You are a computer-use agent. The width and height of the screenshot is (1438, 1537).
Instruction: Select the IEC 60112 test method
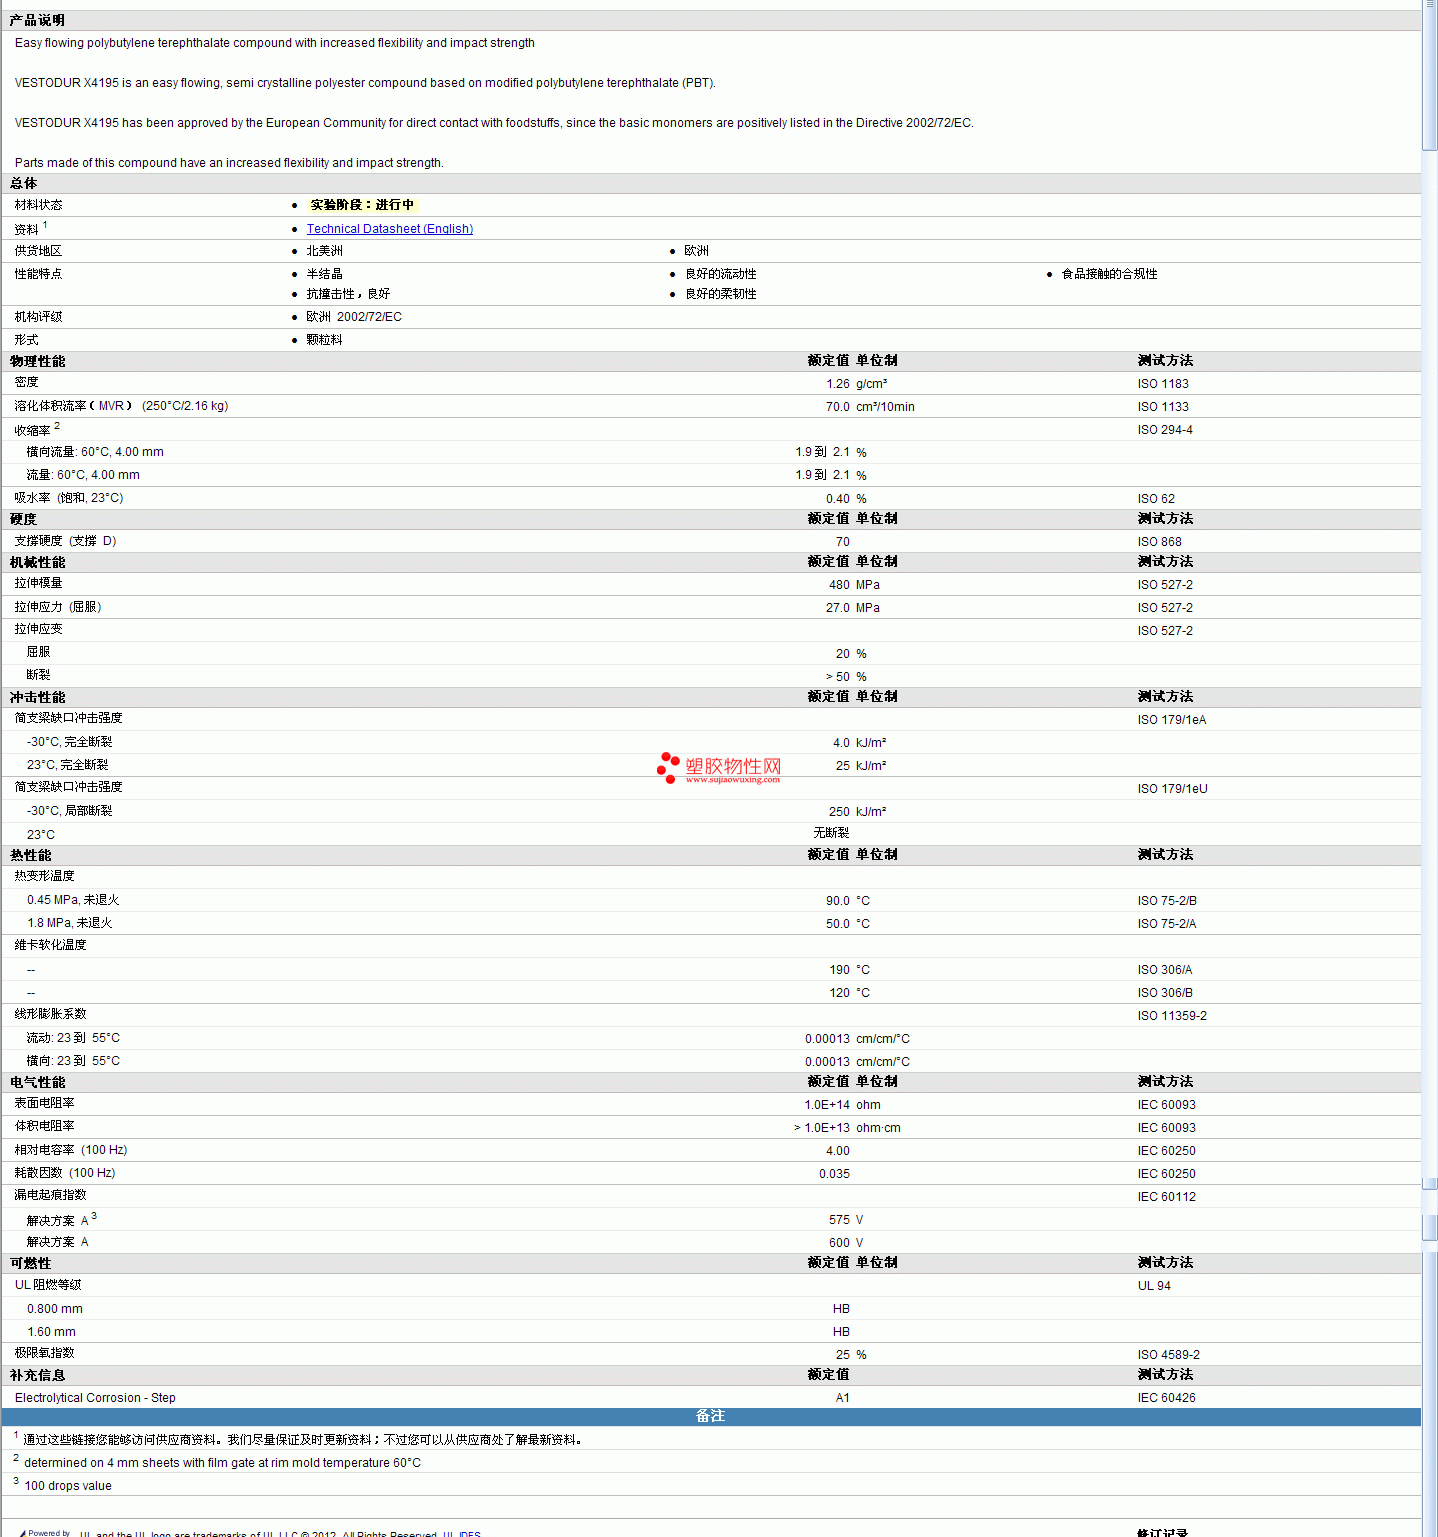click(1167, 1197)
